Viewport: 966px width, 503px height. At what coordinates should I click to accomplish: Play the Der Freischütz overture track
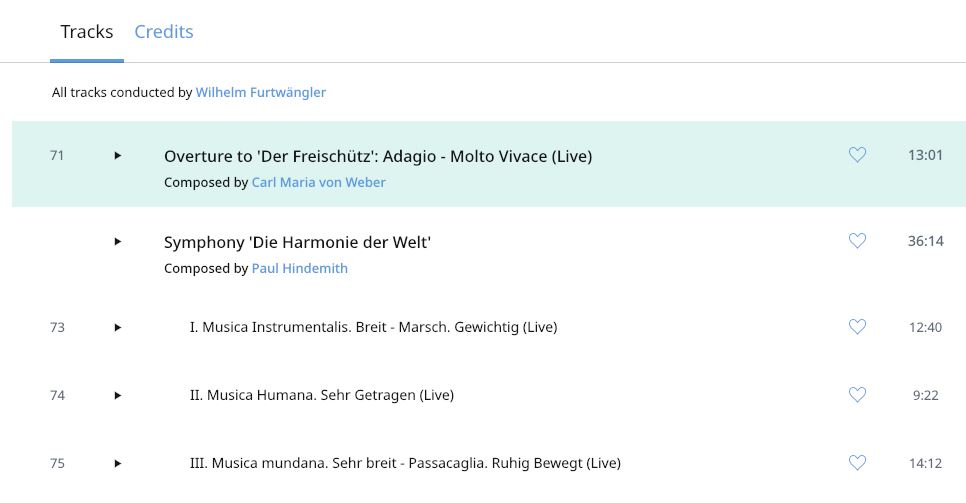tap(118, 155)
